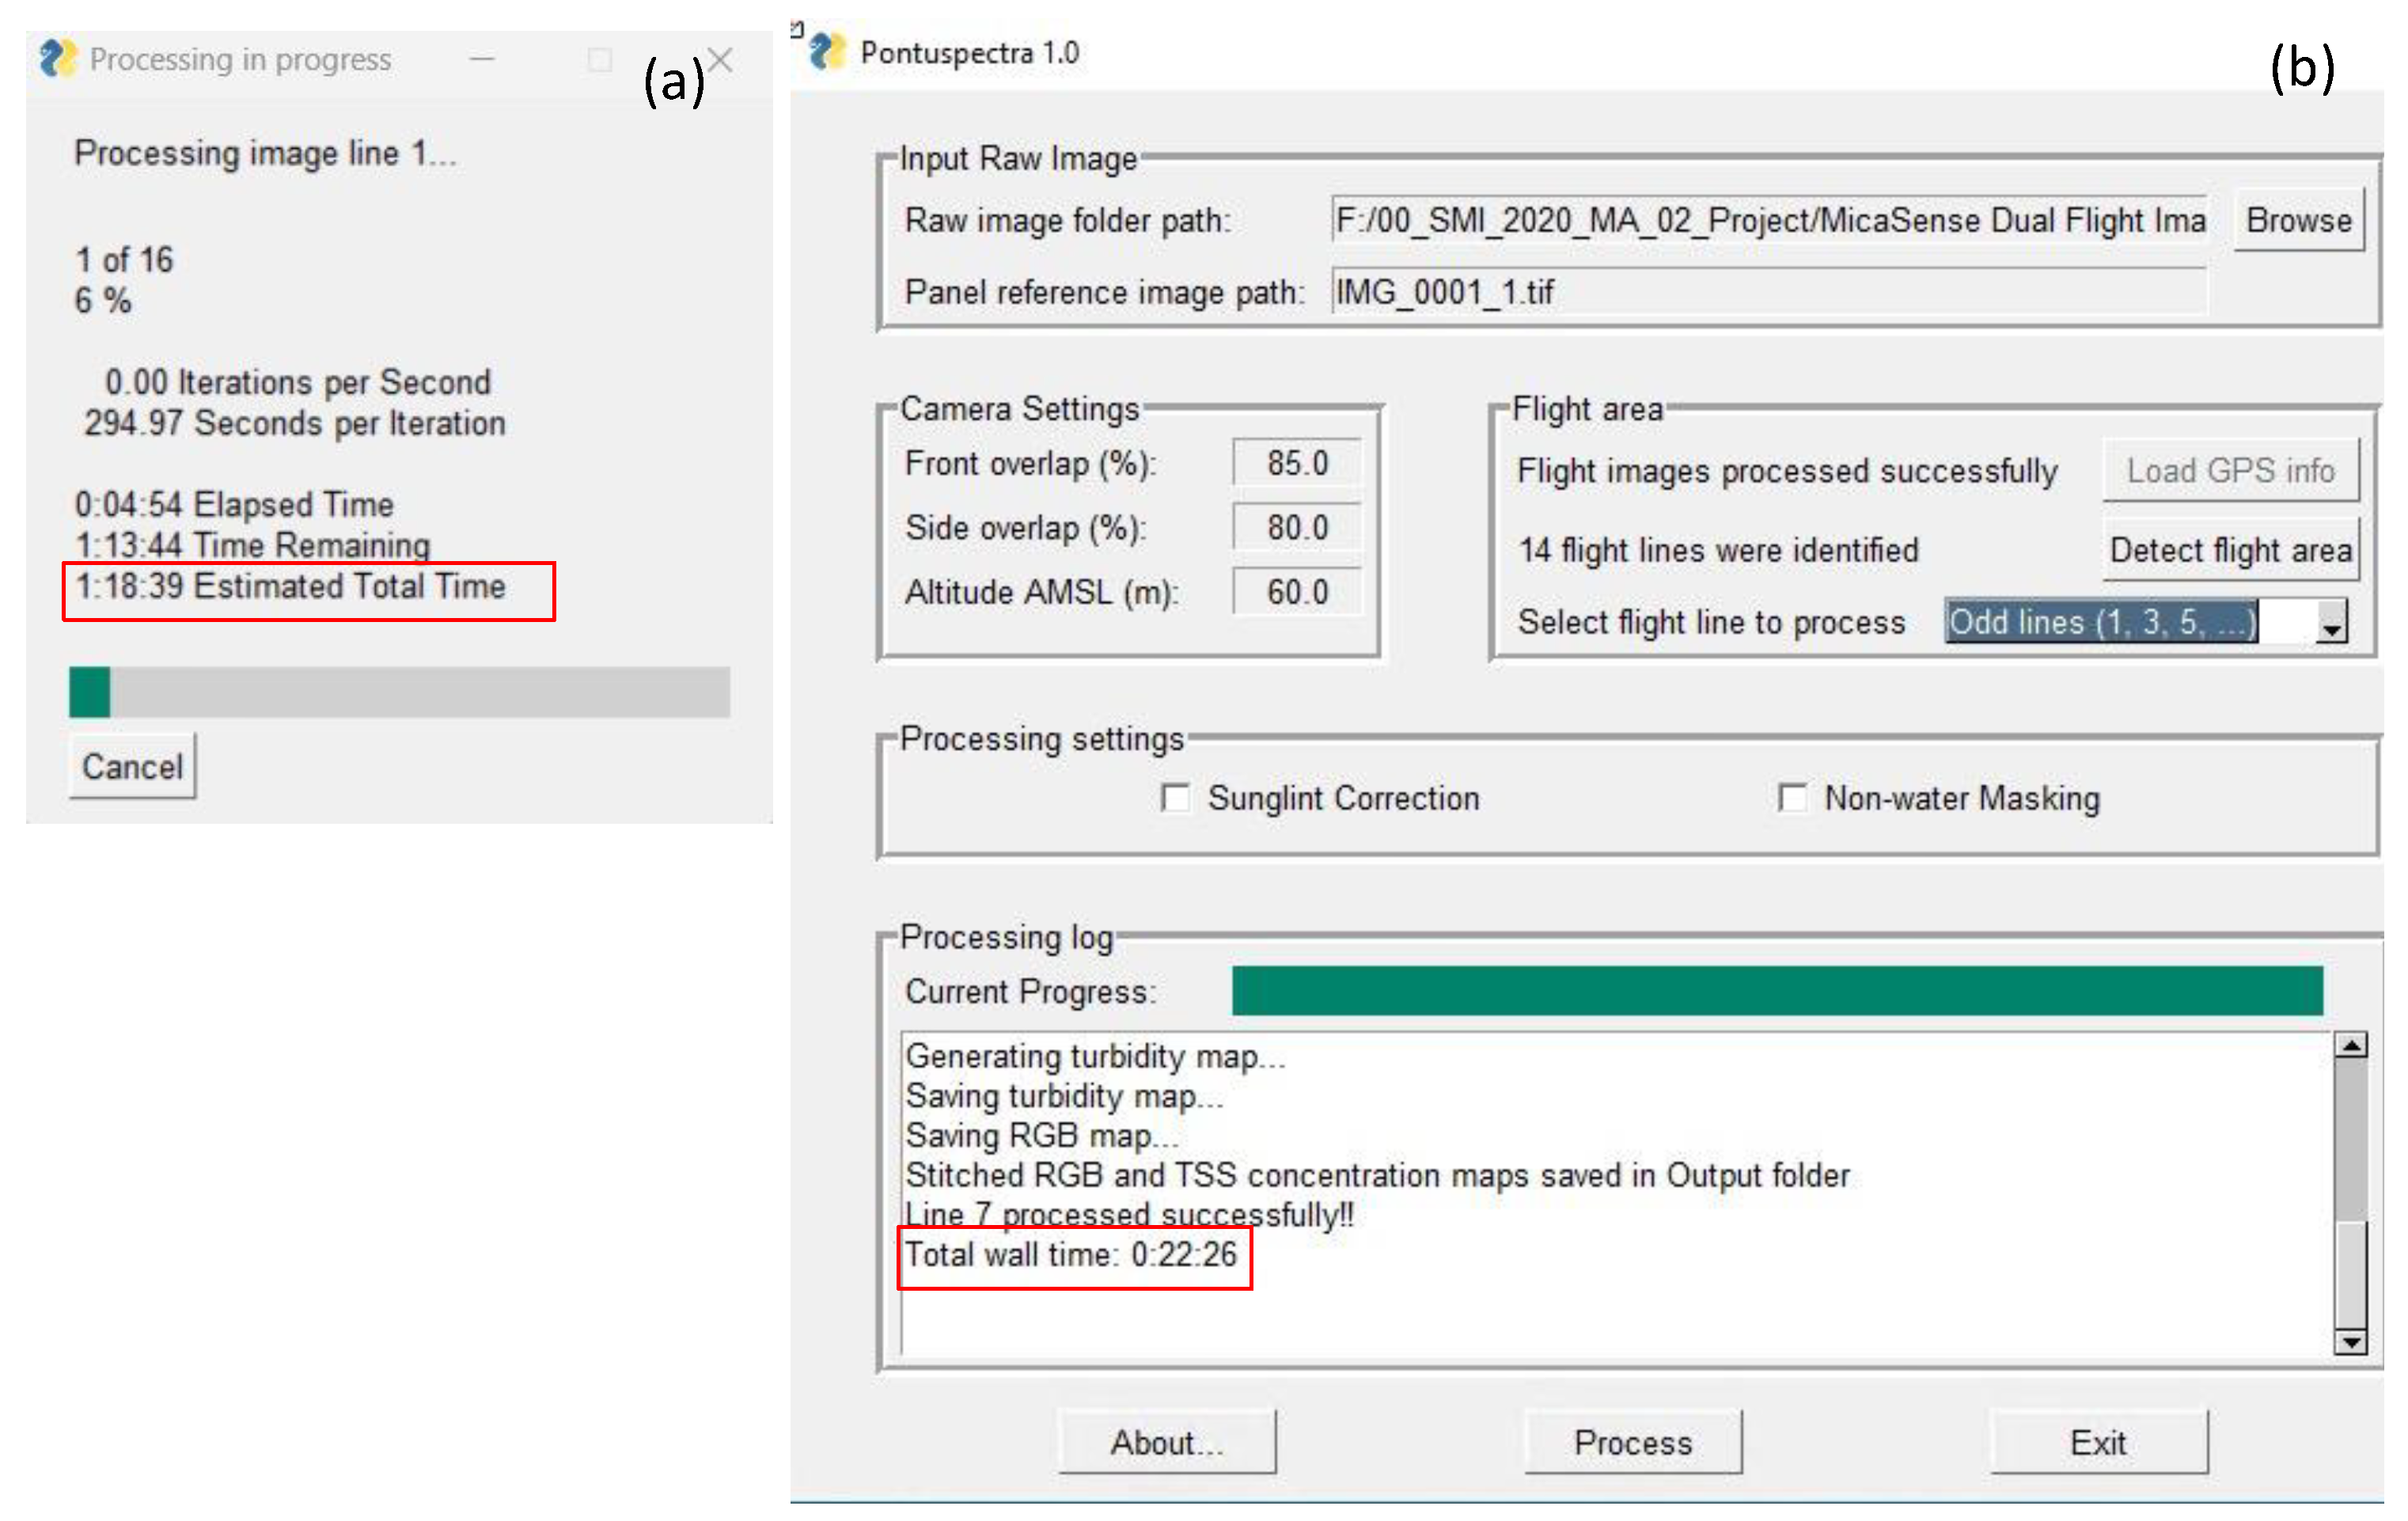Click the disabled maximize icon in the progress dialog
Screen dimensions: 2408x1521
[x=600, y=60]
